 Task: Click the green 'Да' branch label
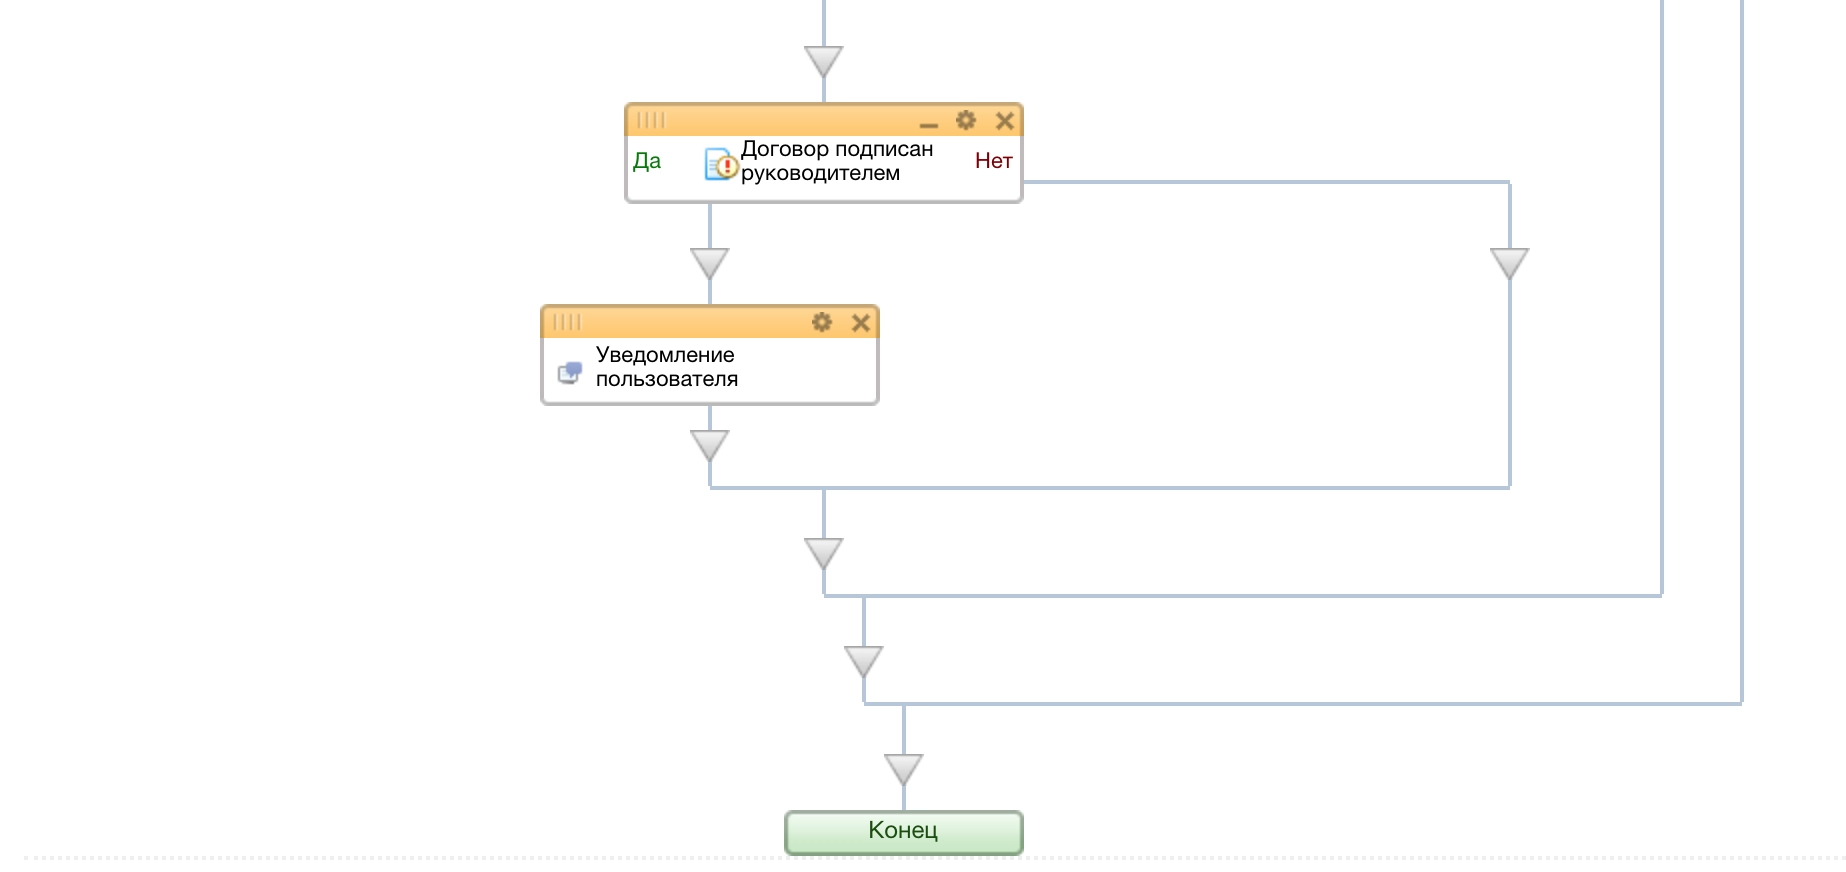(x=647, y=161)
